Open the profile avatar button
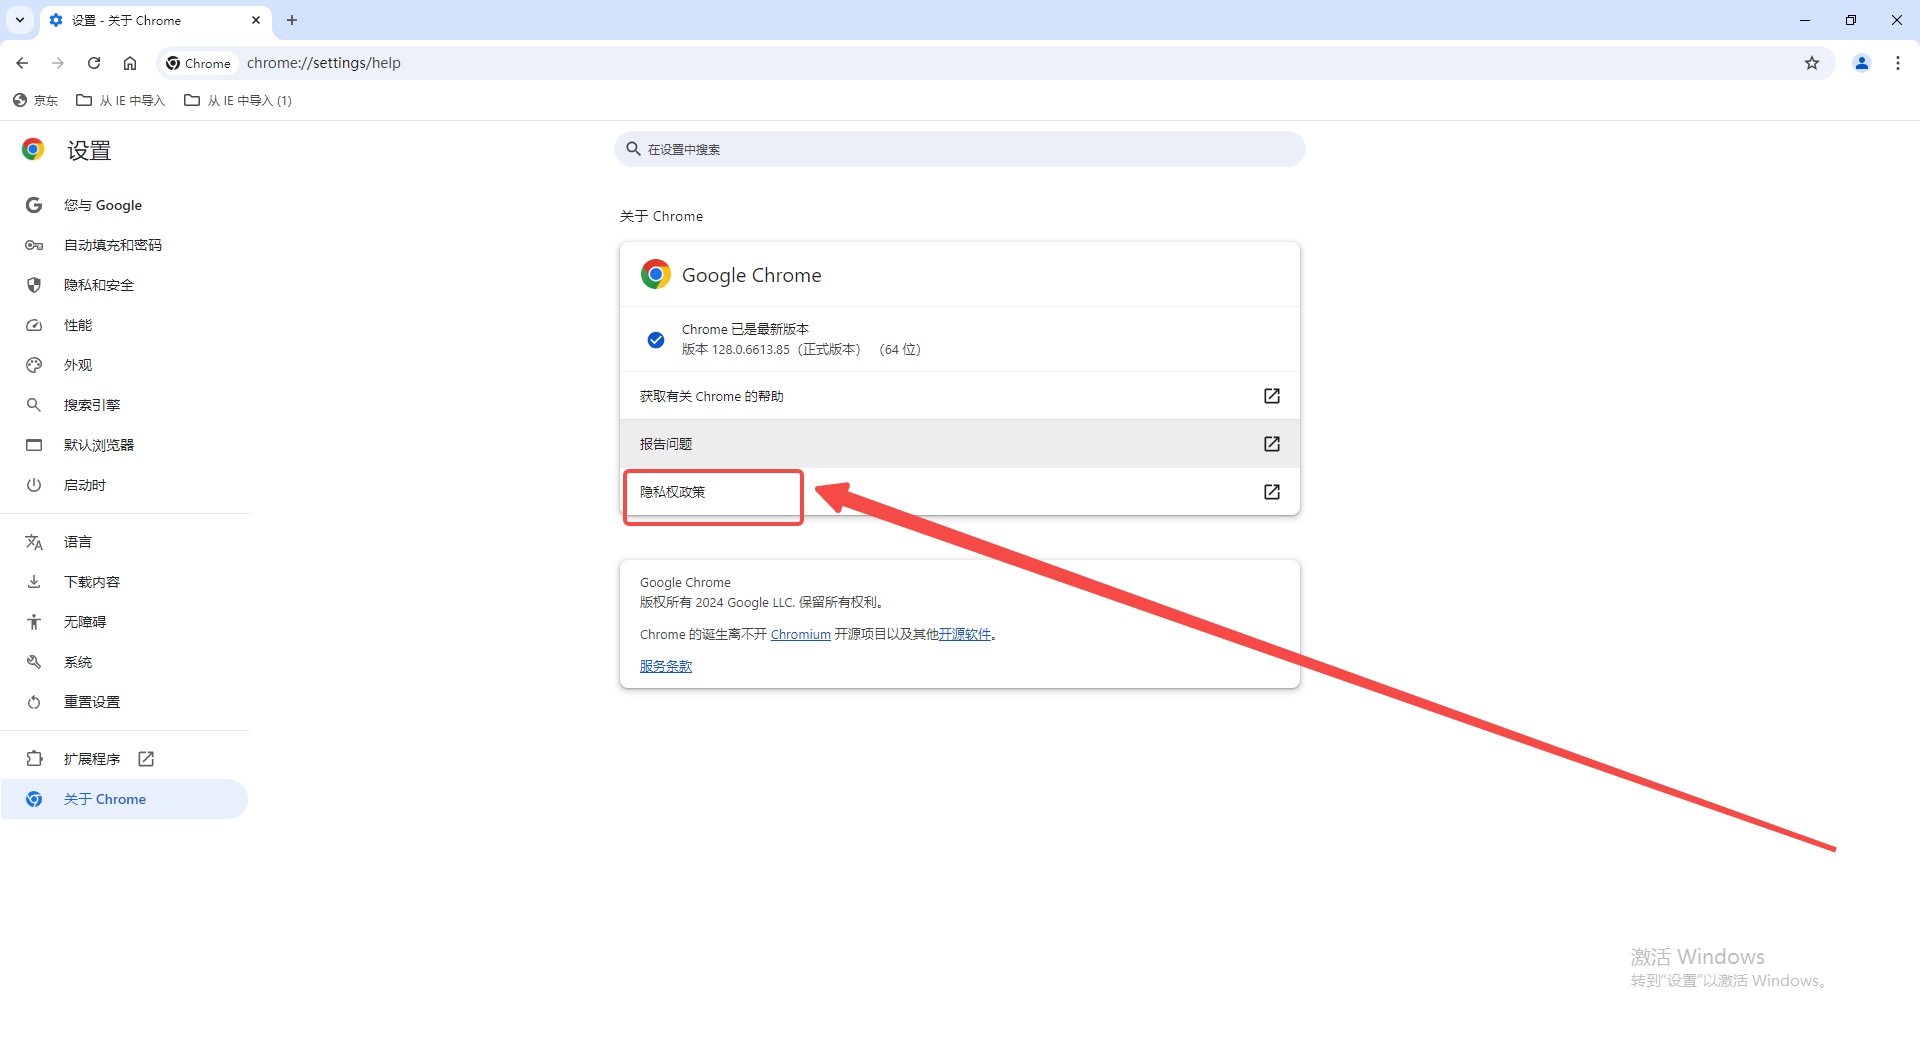Viewport: 1920px width, 1040px height. (1862, 63)
